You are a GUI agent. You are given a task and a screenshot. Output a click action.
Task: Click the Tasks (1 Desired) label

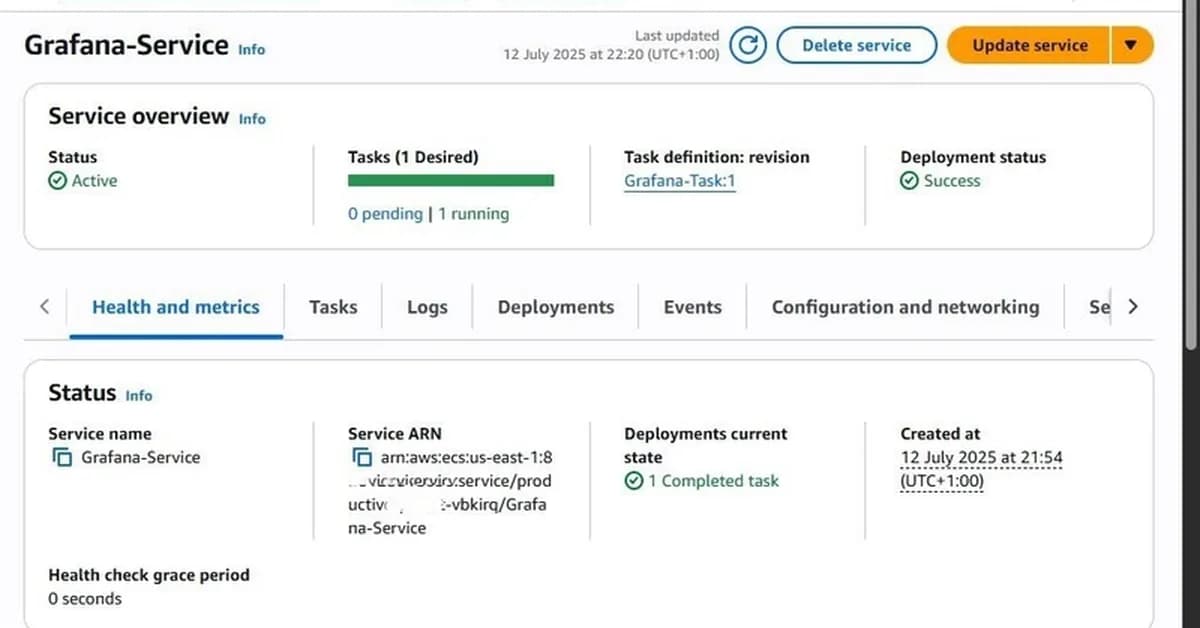413,157
